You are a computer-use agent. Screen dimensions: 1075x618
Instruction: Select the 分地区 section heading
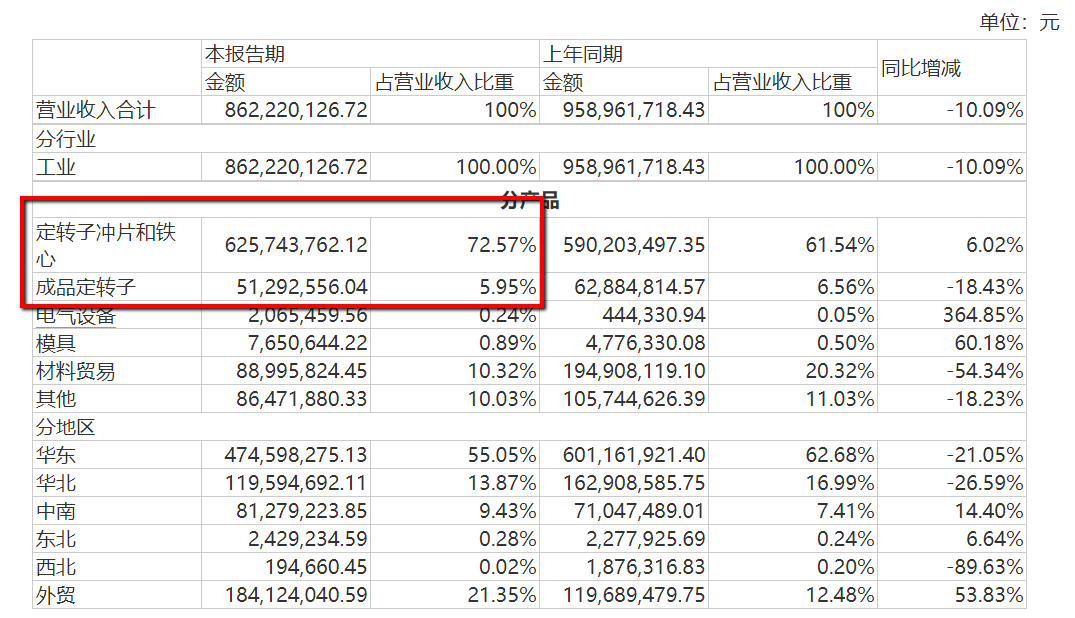pyautogui.click(x=66, y=427)
